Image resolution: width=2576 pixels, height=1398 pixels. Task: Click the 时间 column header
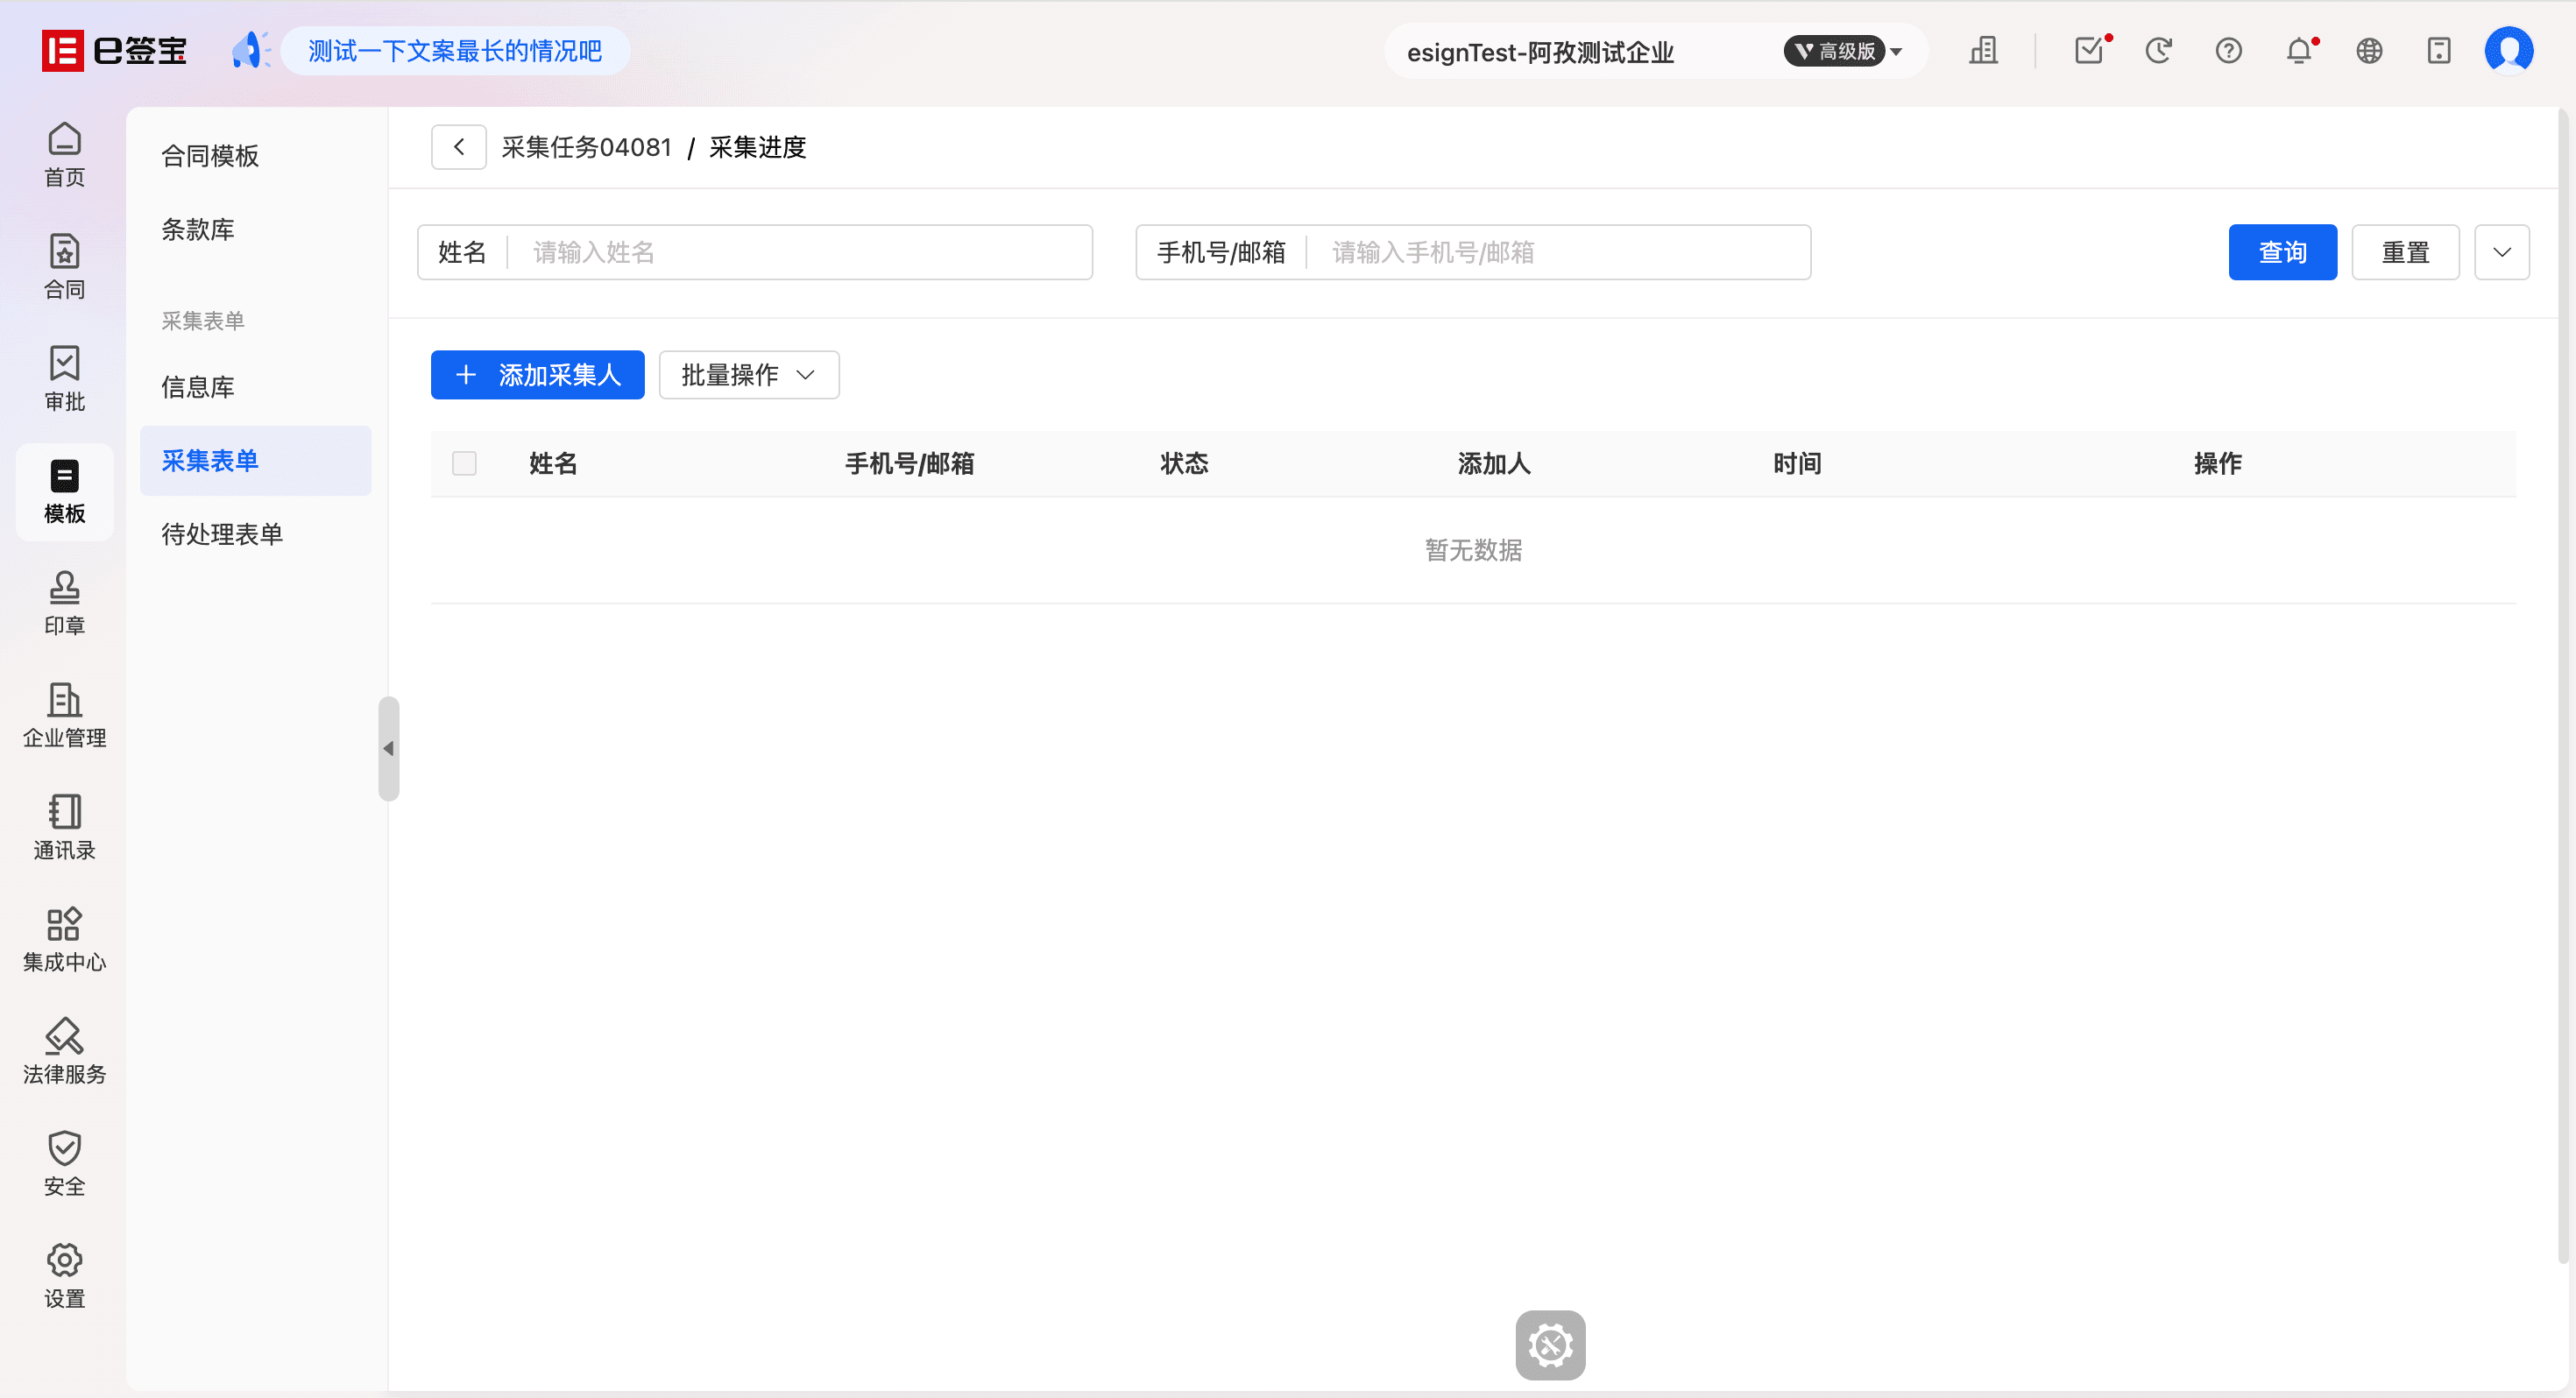[1797, 463]
